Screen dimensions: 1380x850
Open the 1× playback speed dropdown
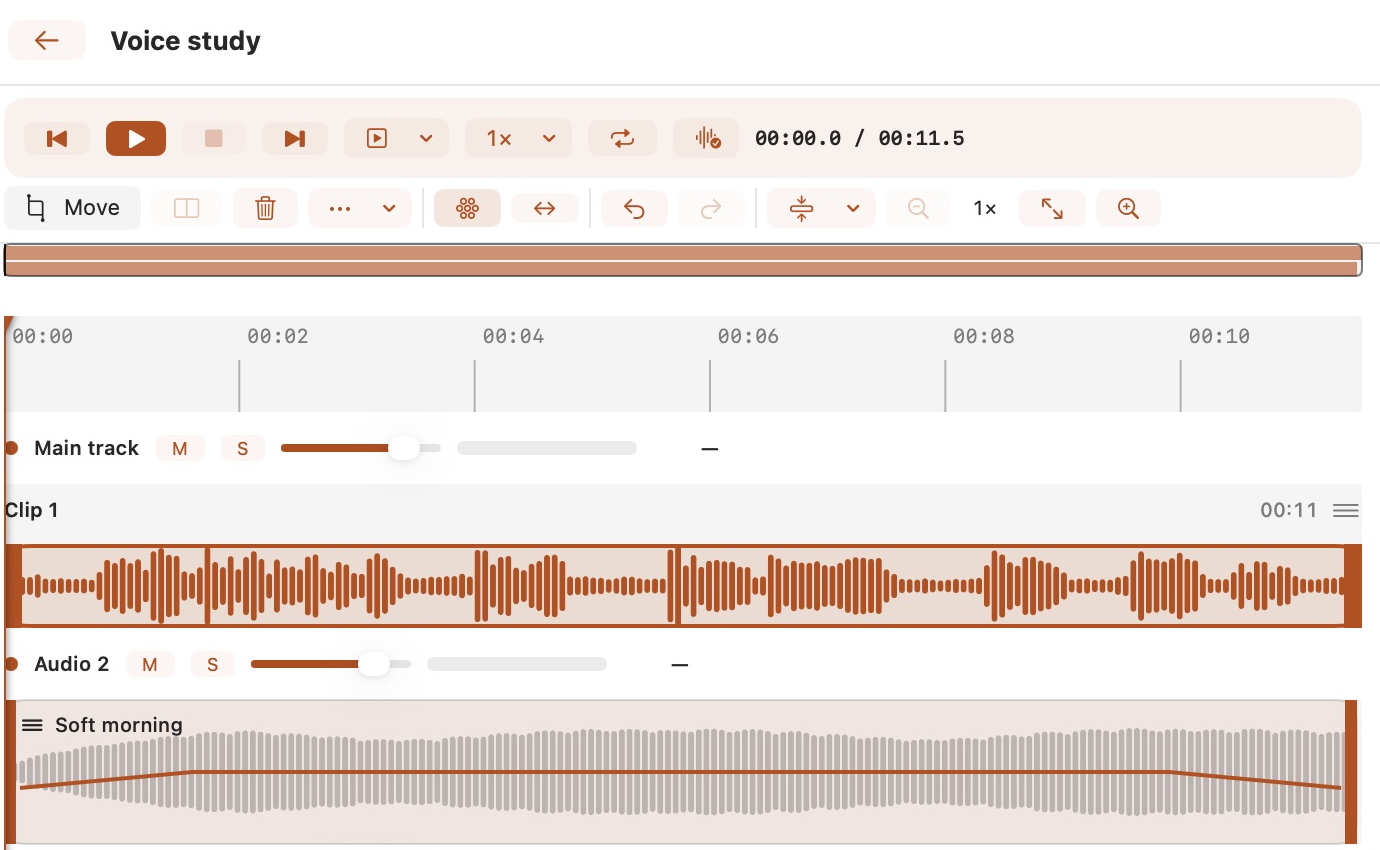point(519,138)
